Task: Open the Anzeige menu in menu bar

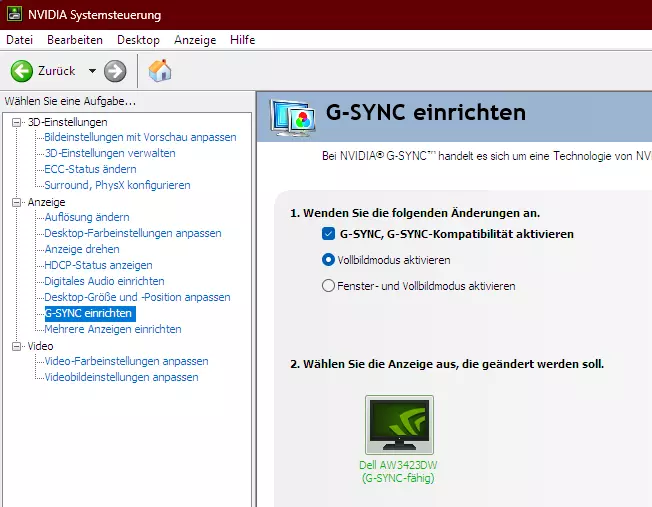Action: (x=195, y=40)
